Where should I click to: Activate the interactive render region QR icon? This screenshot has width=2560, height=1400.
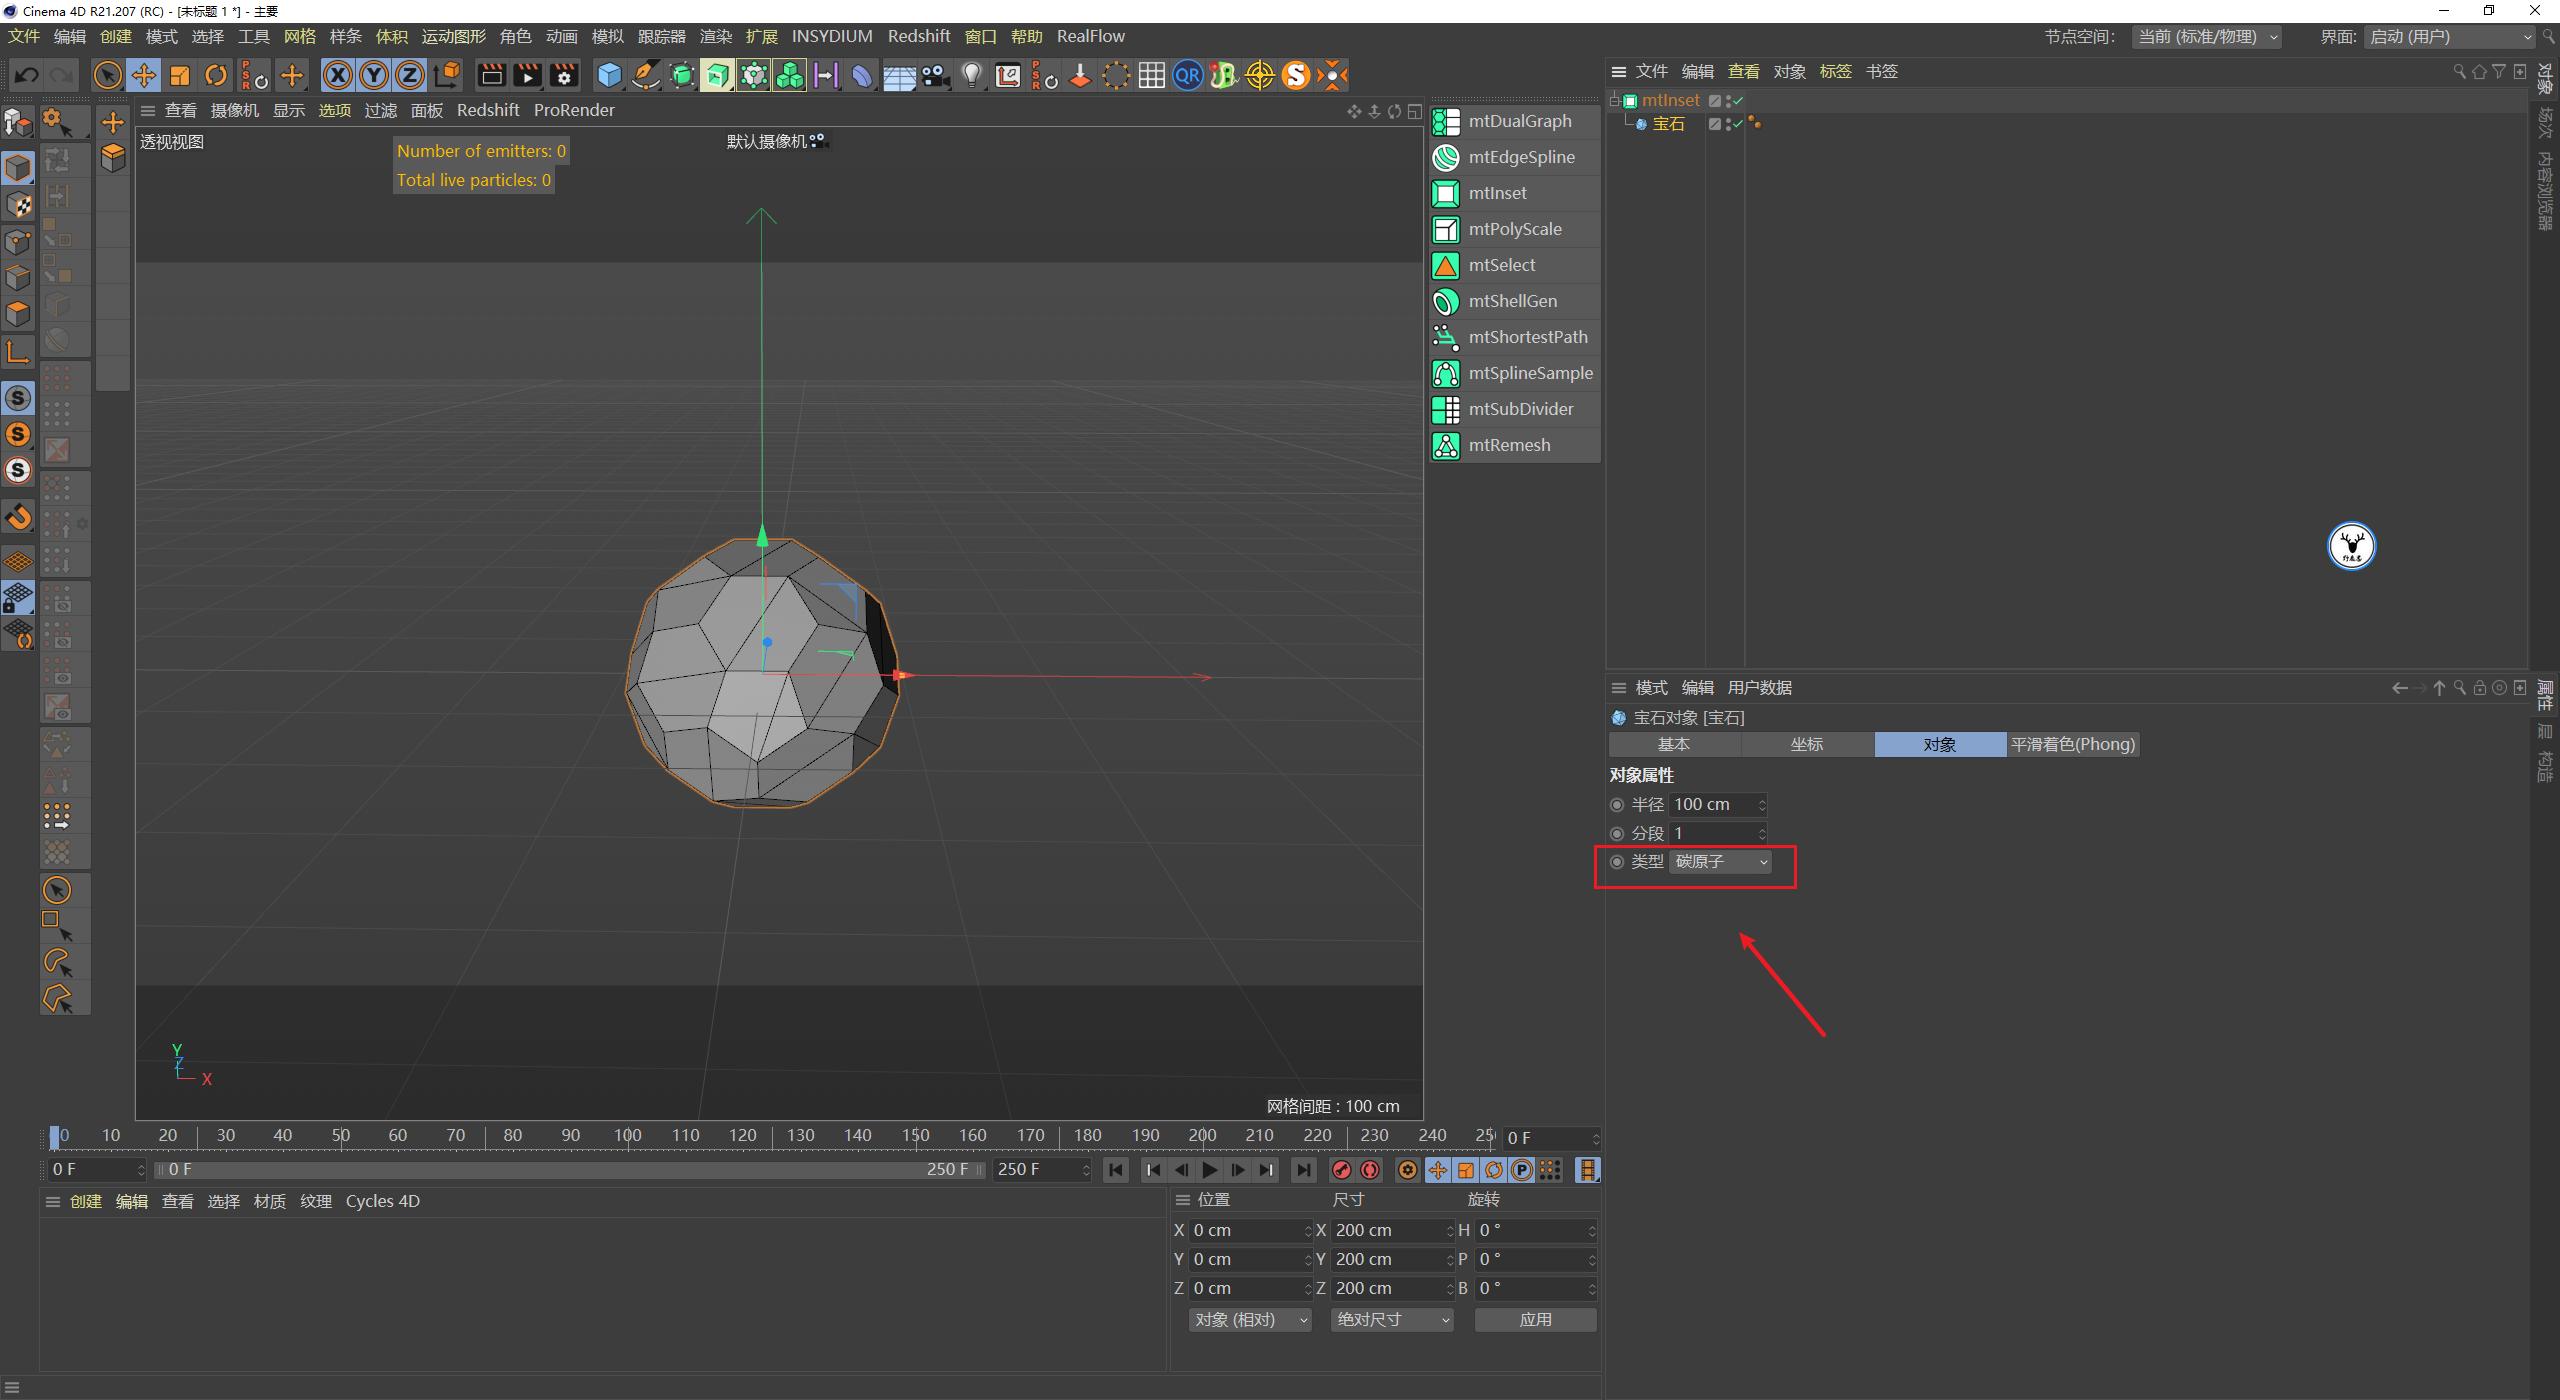click(1187, 75)
